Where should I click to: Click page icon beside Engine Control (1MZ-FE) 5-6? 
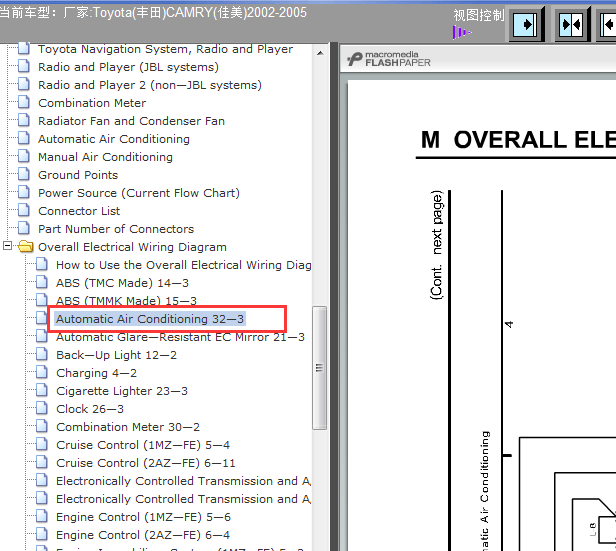(42, 516)
